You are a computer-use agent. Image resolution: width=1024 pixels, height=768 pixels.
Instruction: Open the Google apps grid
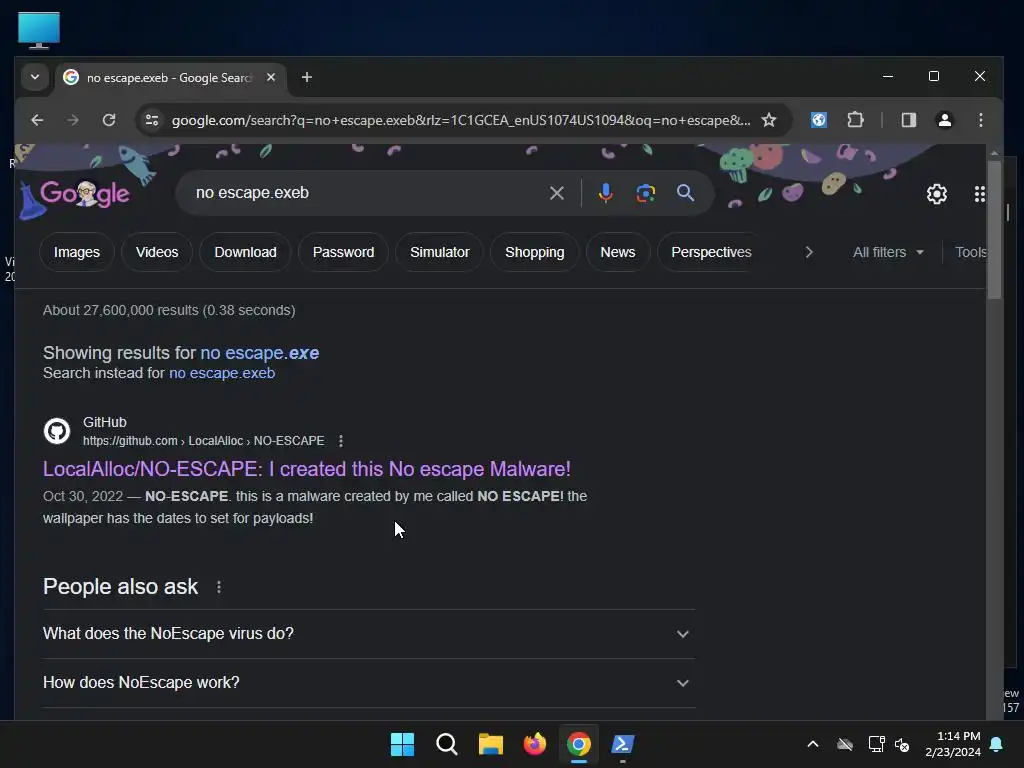point(979,194)
